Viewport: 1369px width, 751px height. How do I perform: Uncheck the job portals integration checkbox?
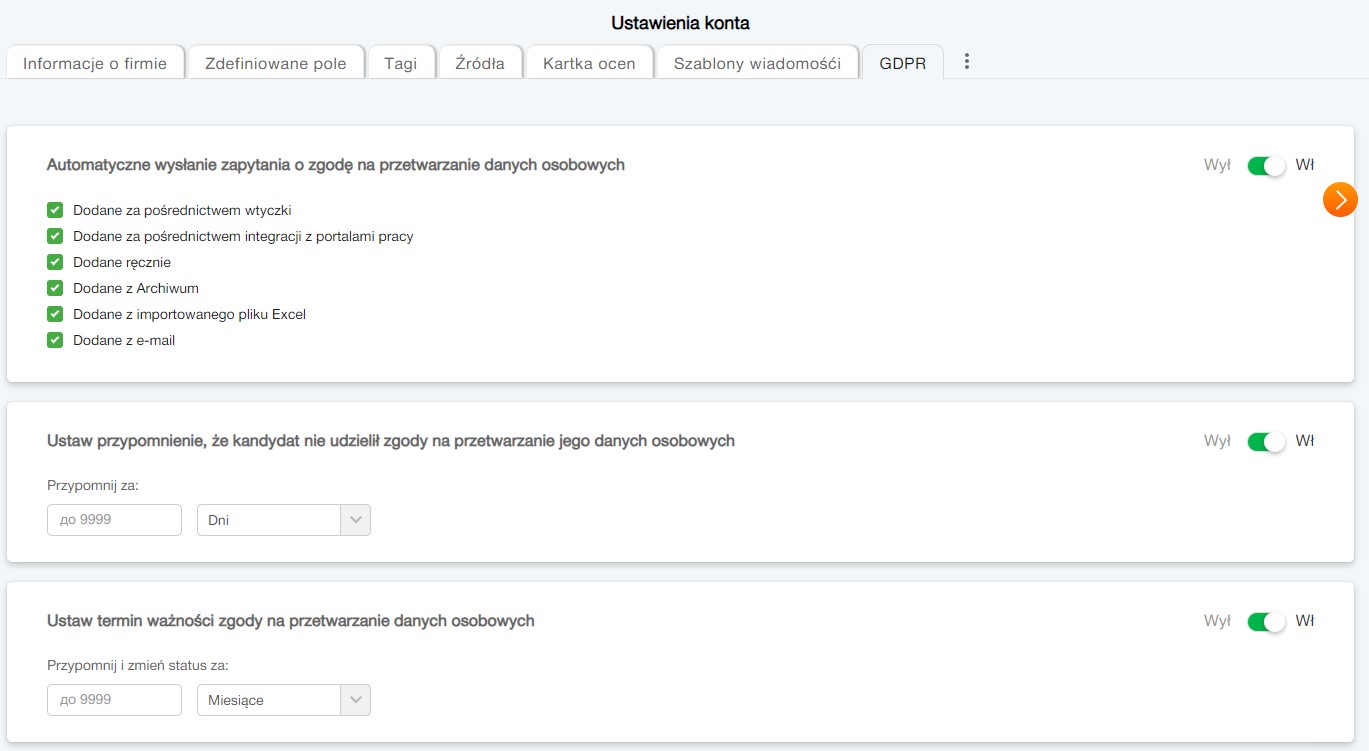pyautogui.click(x=55, y=237)
